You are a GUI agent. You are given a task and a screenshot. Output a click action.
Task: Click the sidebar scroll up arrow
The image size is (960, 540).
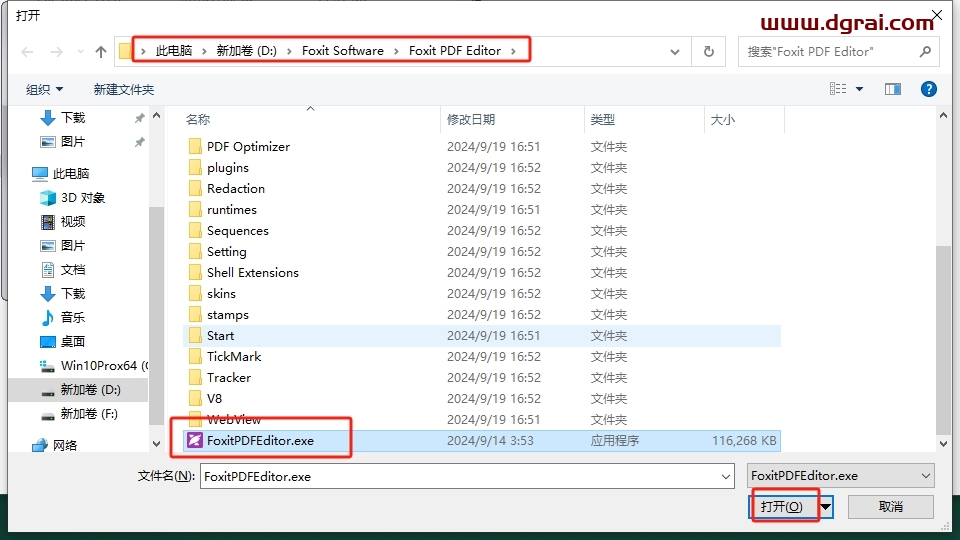[x=157, y=115]
